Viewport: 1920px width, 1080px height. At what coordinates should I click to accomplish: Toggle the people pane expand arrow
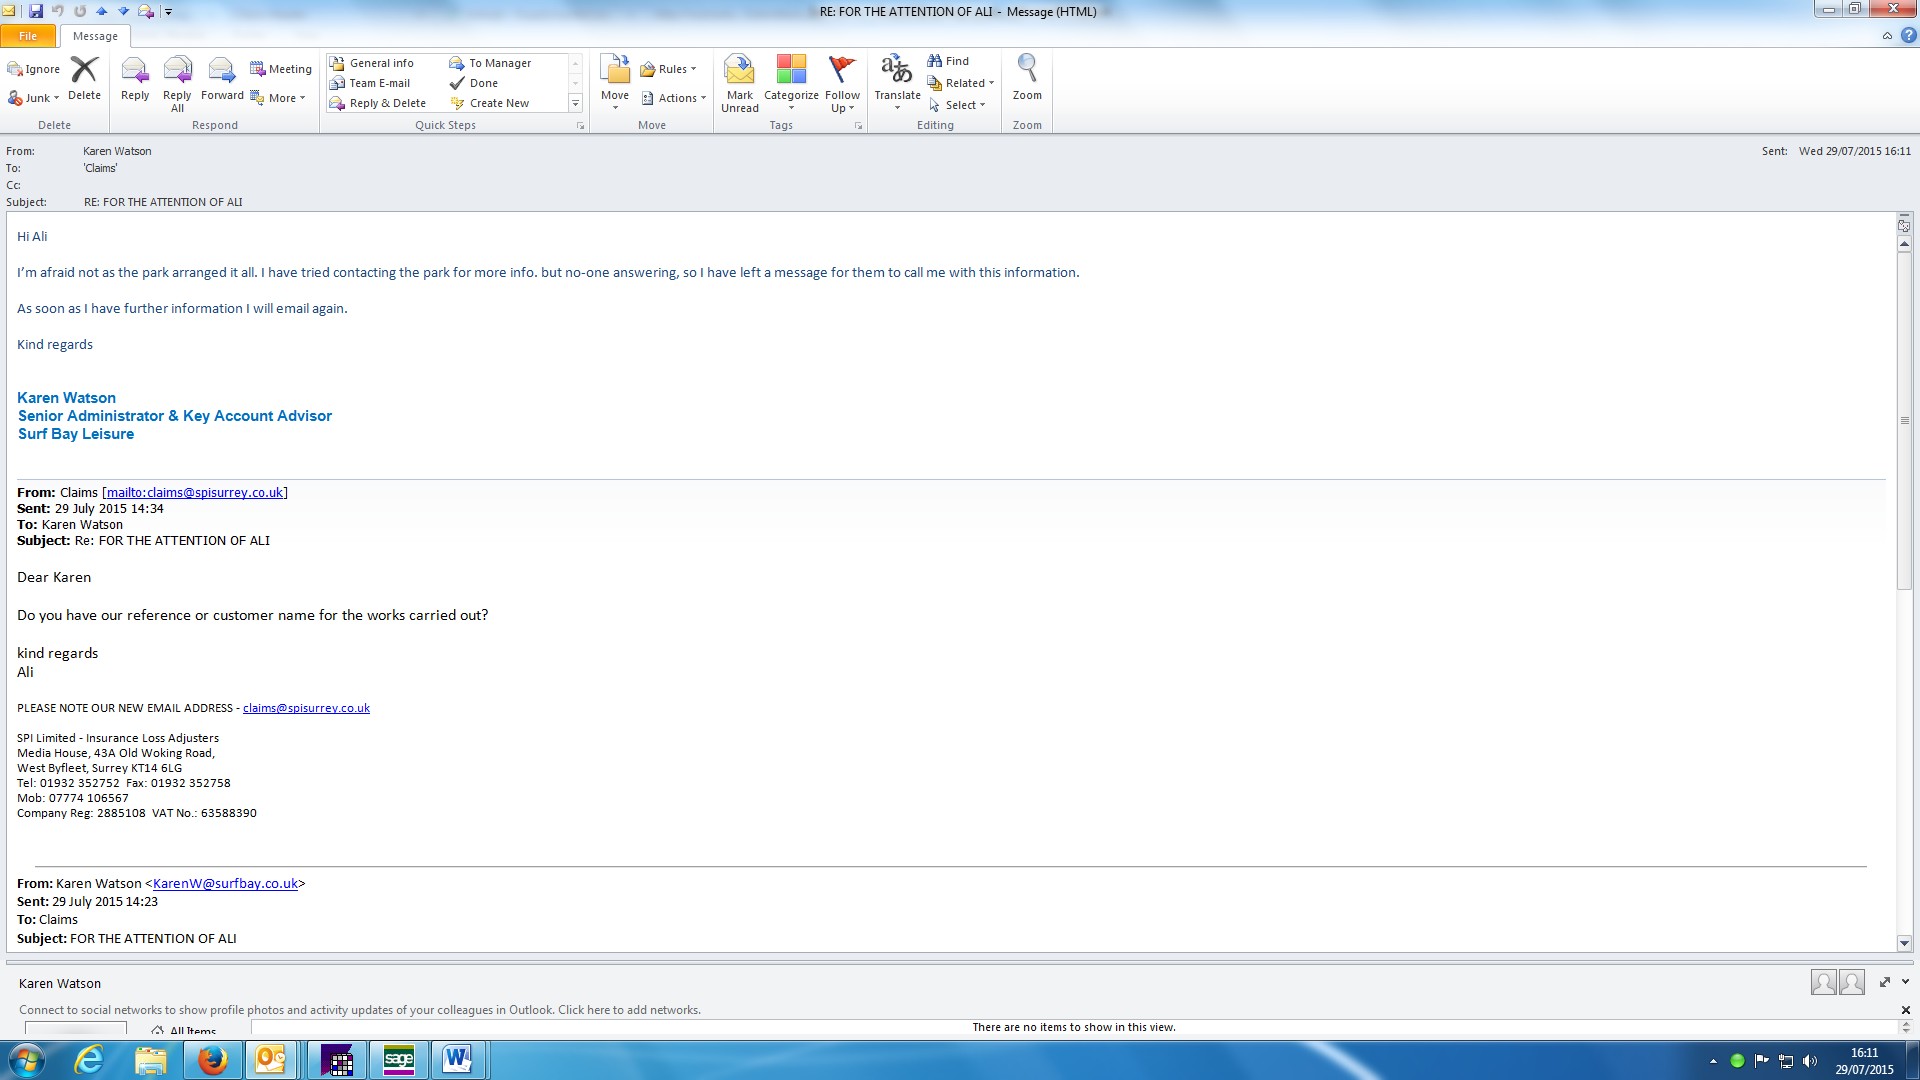point(1905,982)
